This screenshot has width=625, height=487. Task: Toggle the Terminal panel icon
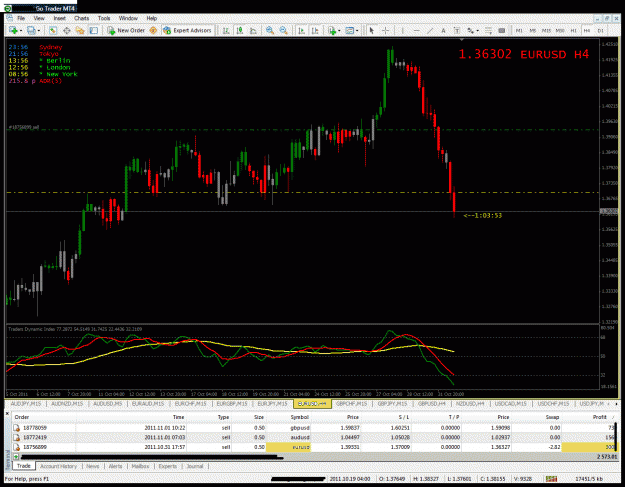(94, 30)
